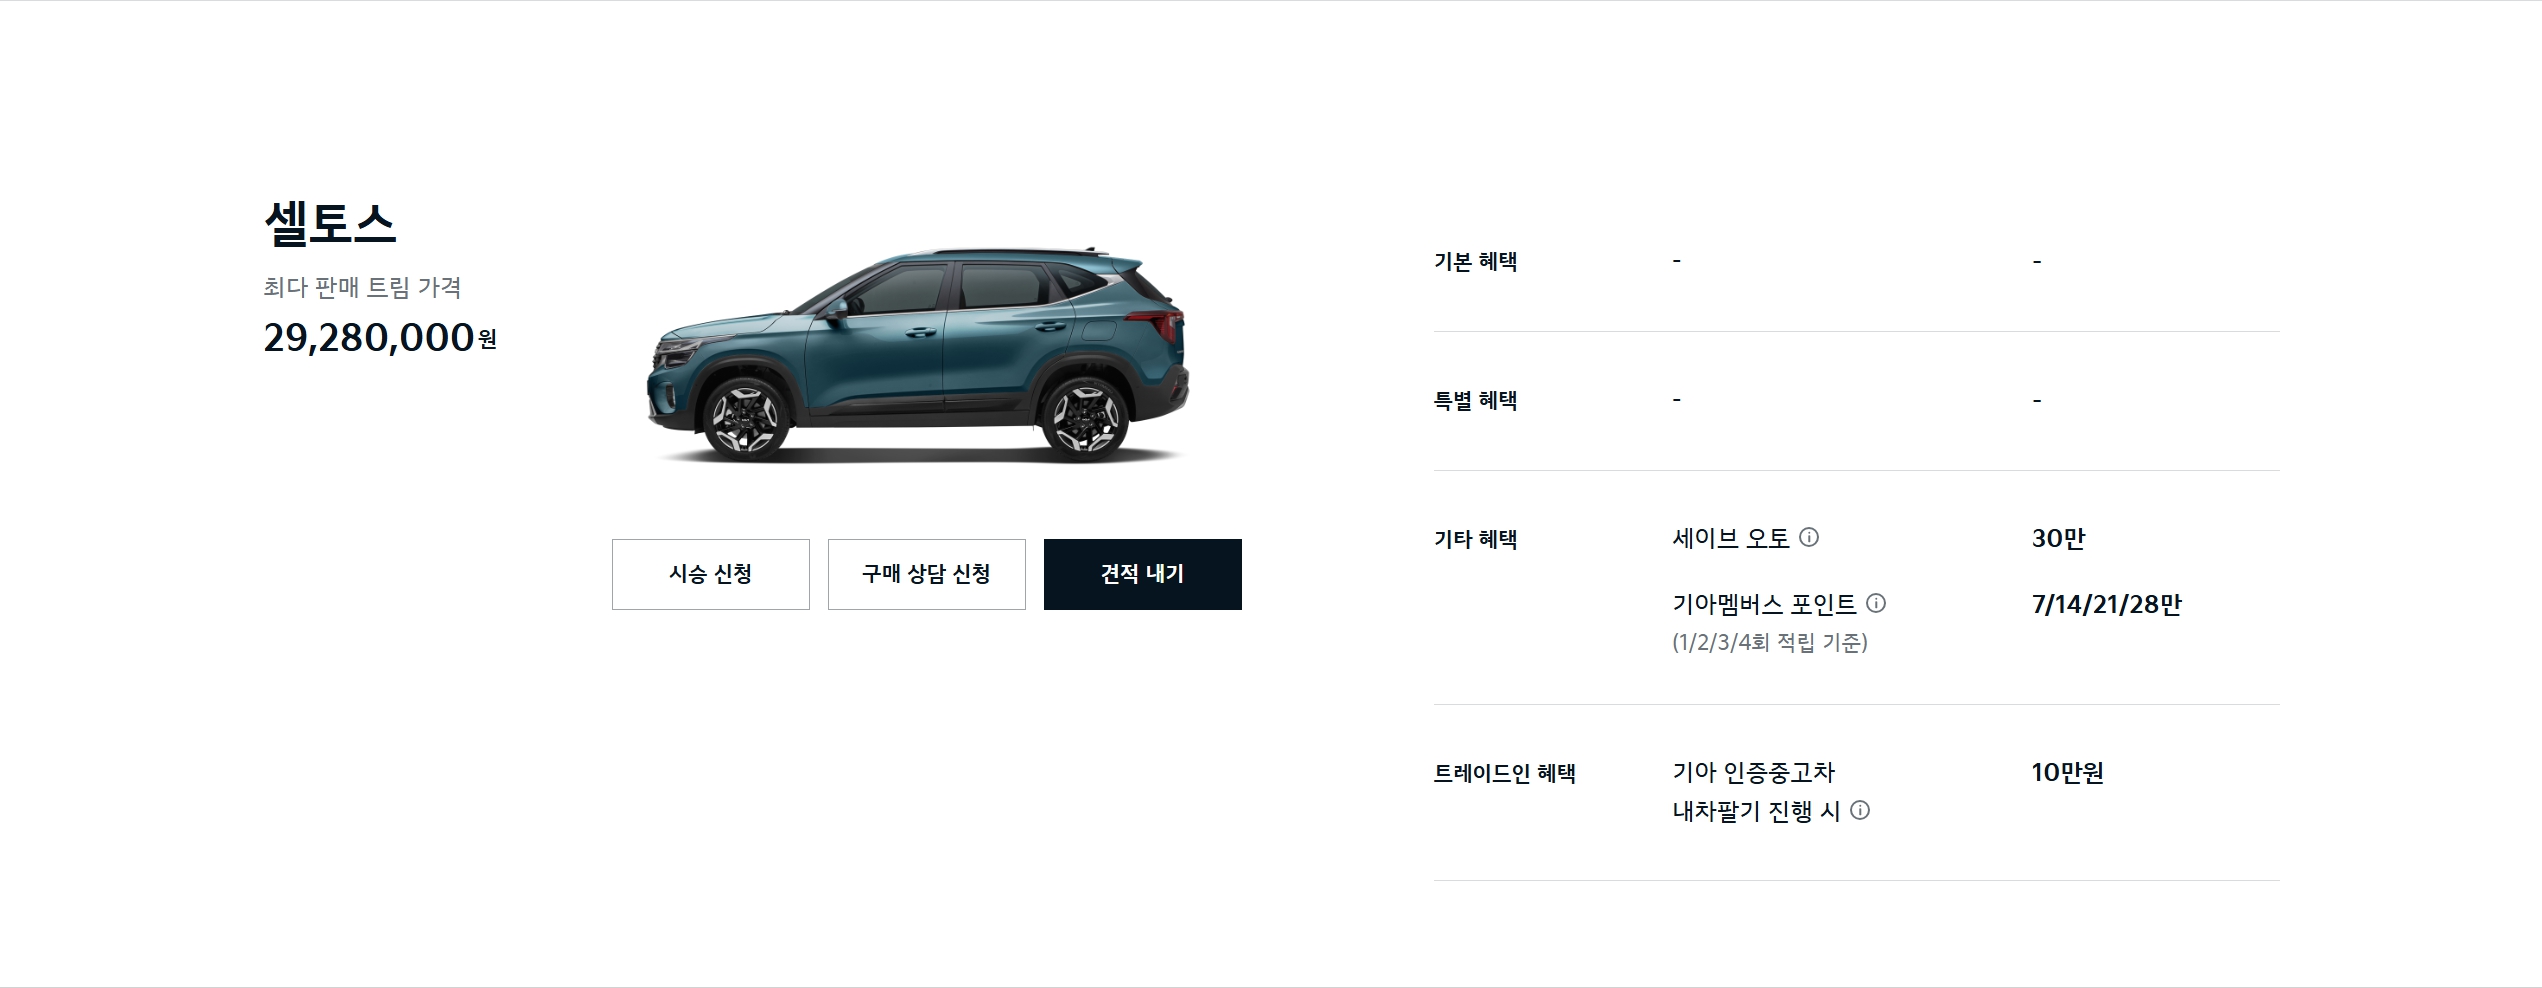Open 구매 상담 신청
This screenshot has width=2542, height=988.
(x=927, y=574)
